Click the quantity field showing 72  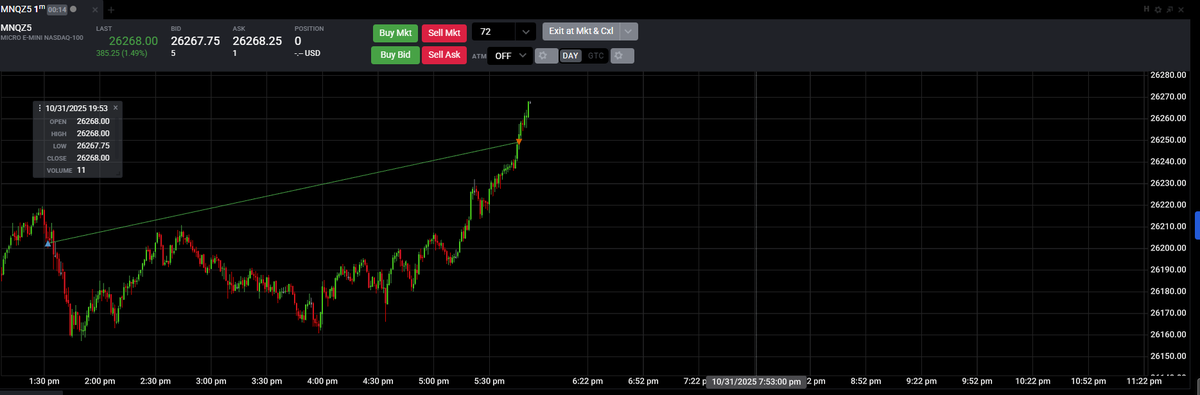494,32
